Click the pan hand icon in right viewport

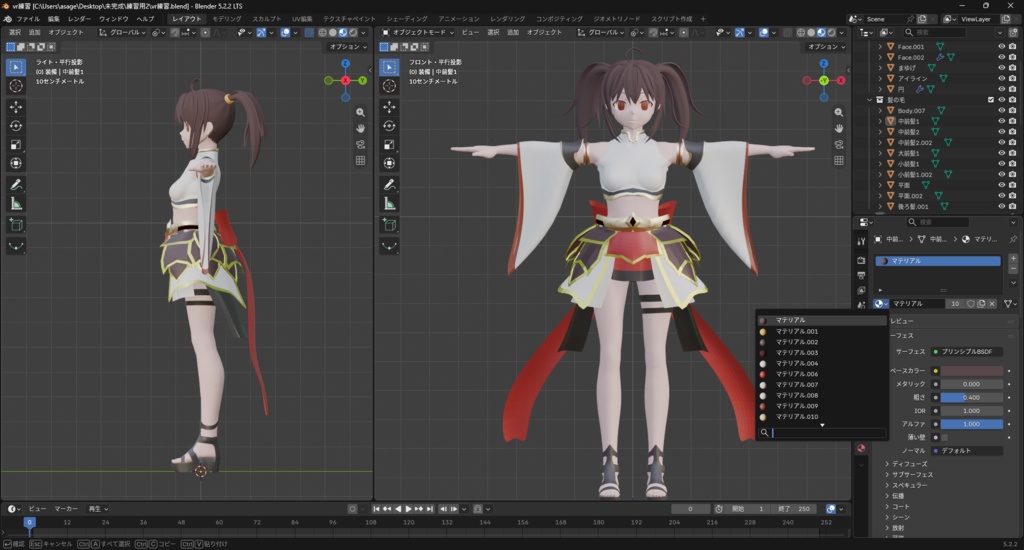pyautogui.click(x=839, y=128)
